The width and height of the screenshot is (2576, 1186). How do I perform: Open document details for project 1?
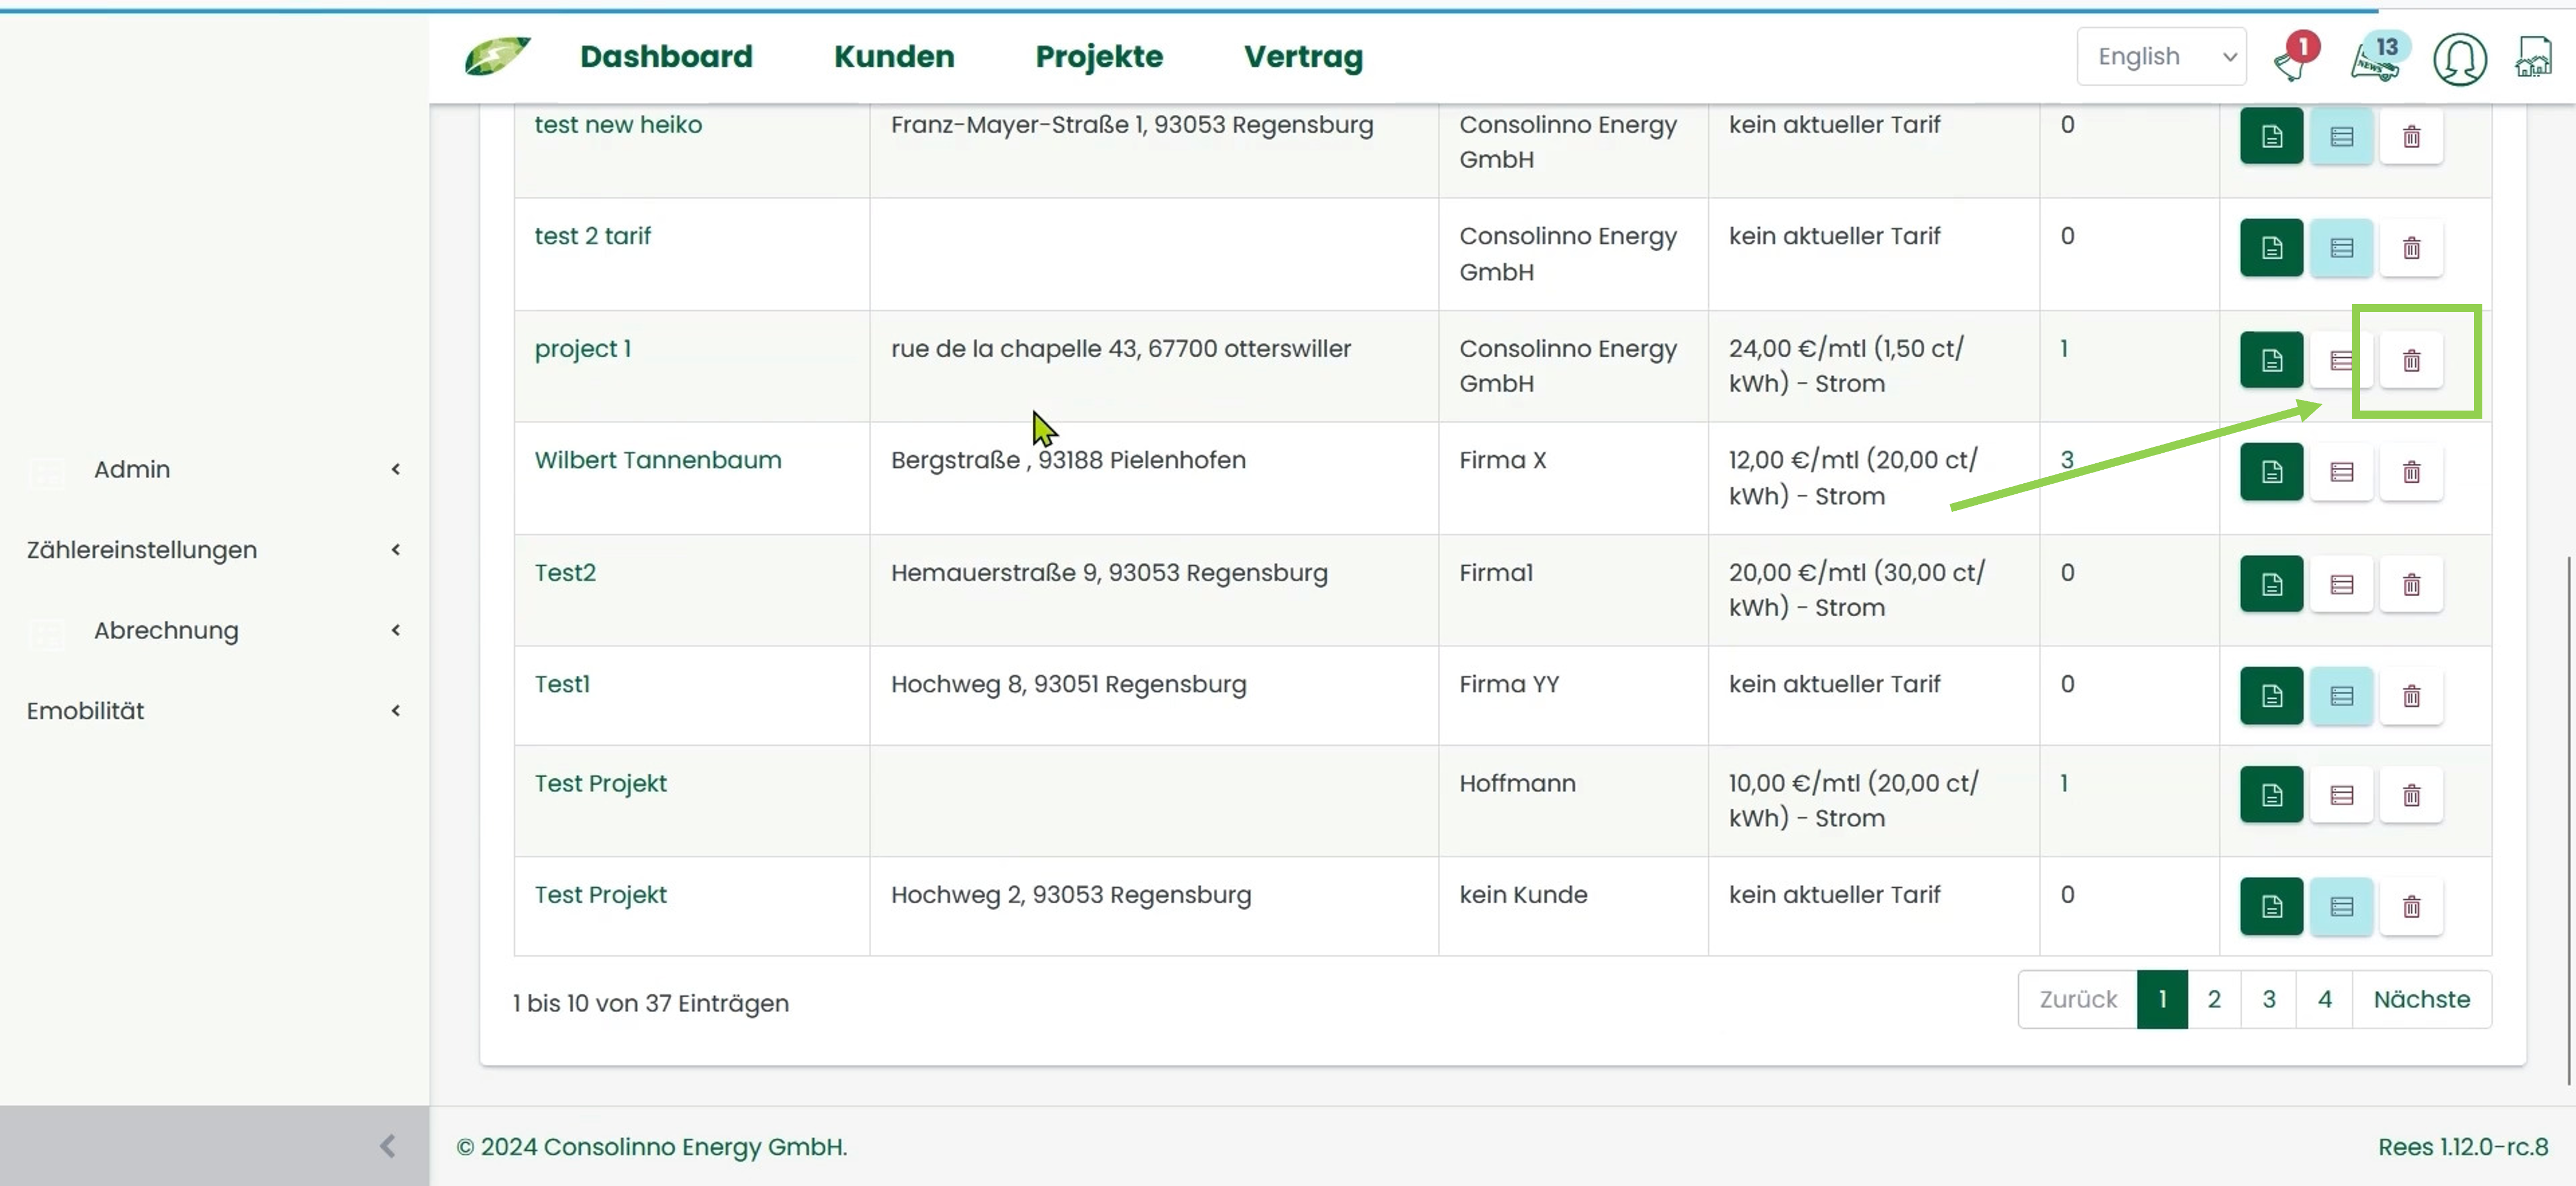point(2271,360)
